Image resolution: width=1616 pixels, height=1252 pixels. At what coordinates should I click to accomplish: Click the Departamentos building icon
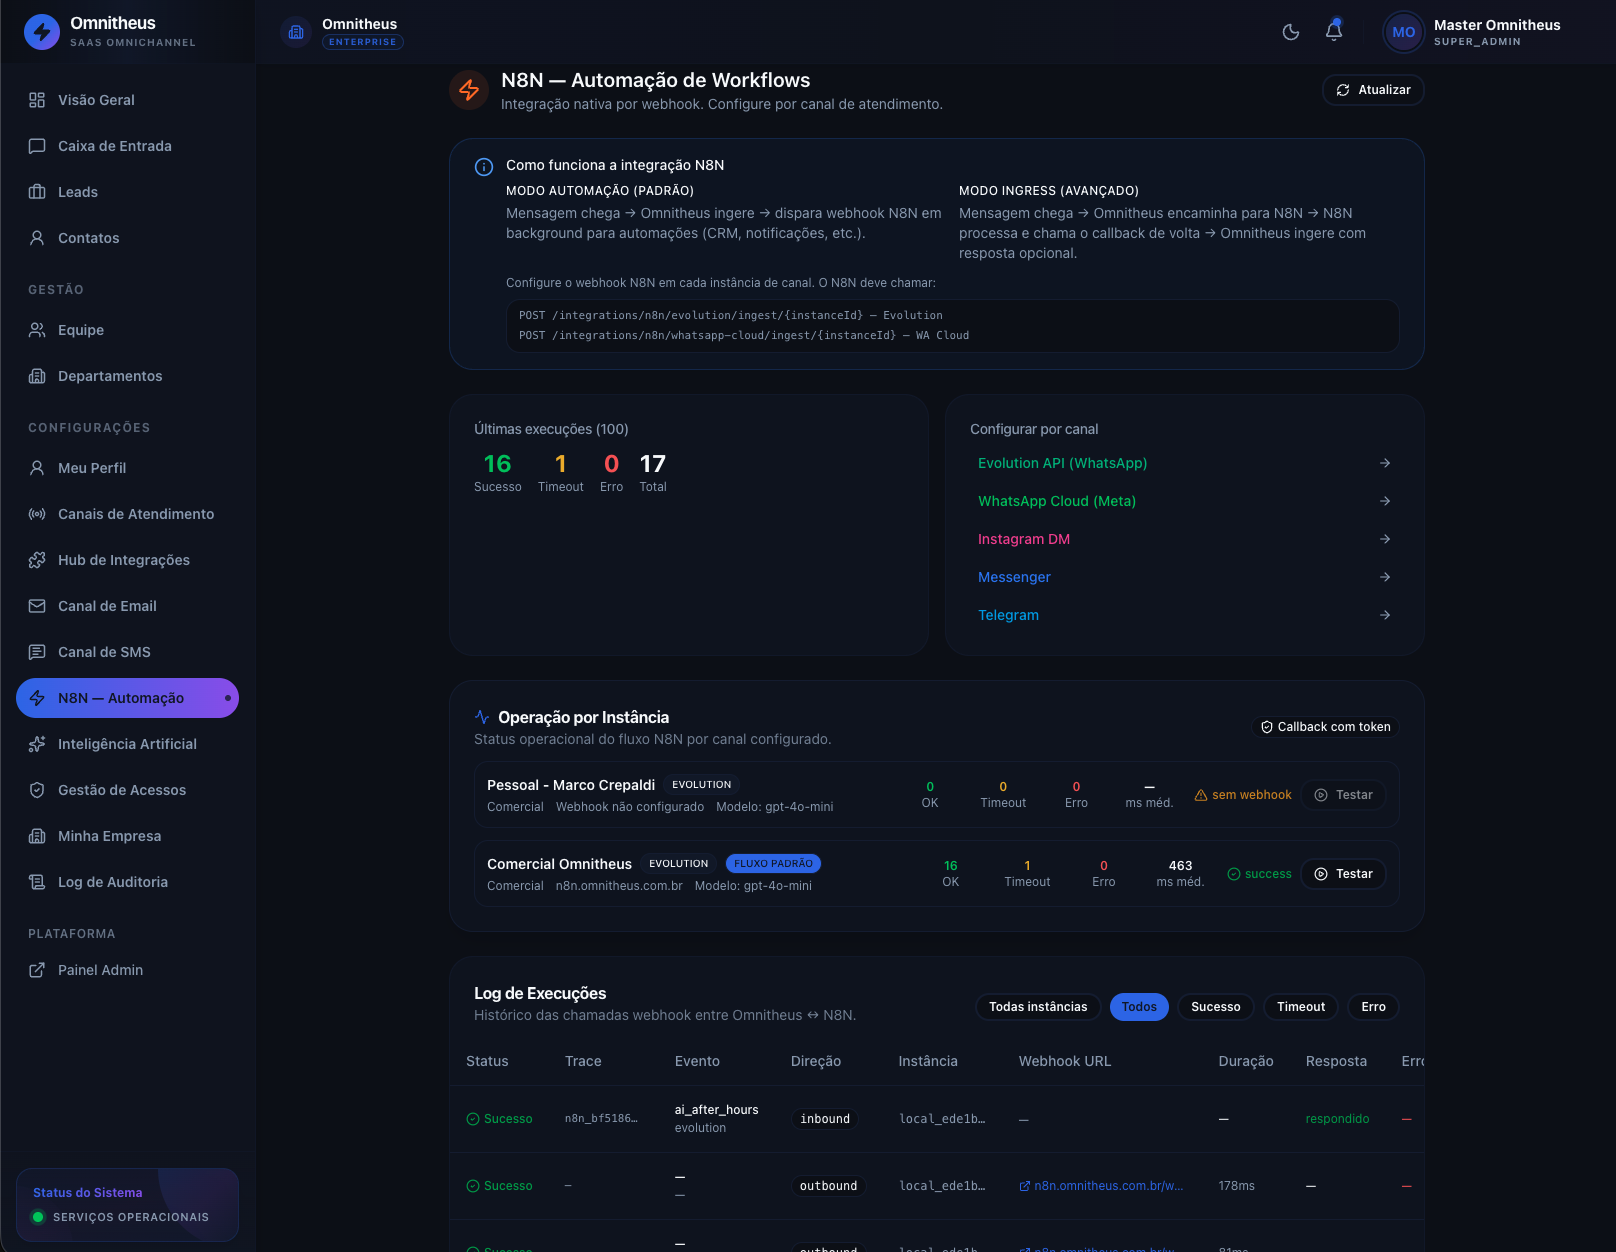pos(37,376)
